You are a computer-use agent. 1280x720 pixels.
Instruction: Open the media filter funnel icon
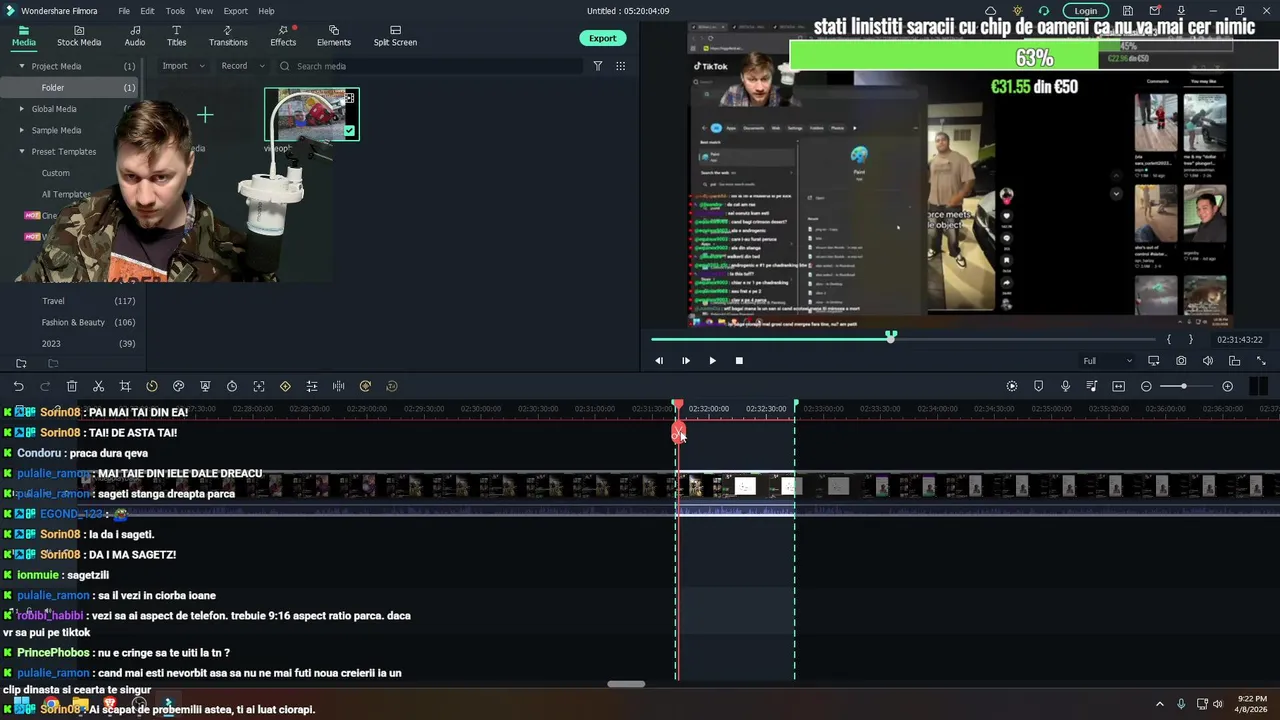pos(598,66)
